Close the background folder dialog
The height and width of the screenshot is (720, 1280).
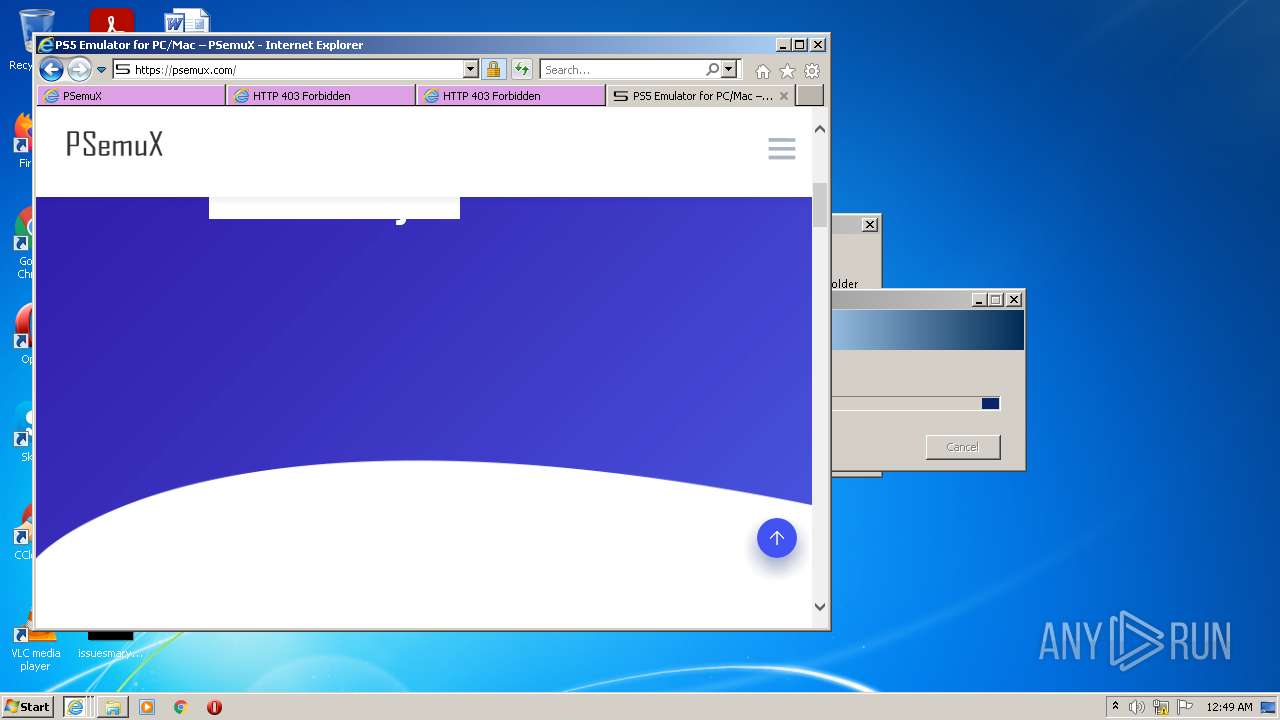coord(870,225)
